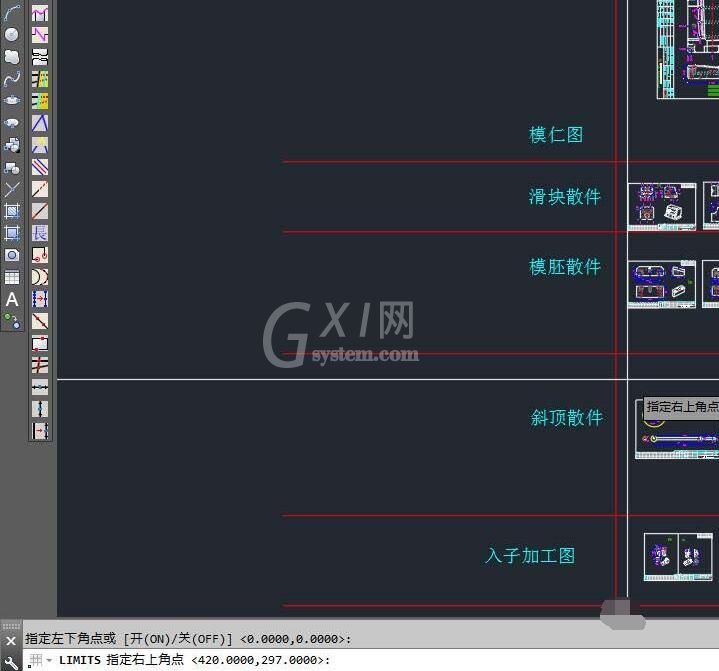Select the top mold drawing sheet
The width and height of the screenshot is (719, 671).
[x=687, y=49]
